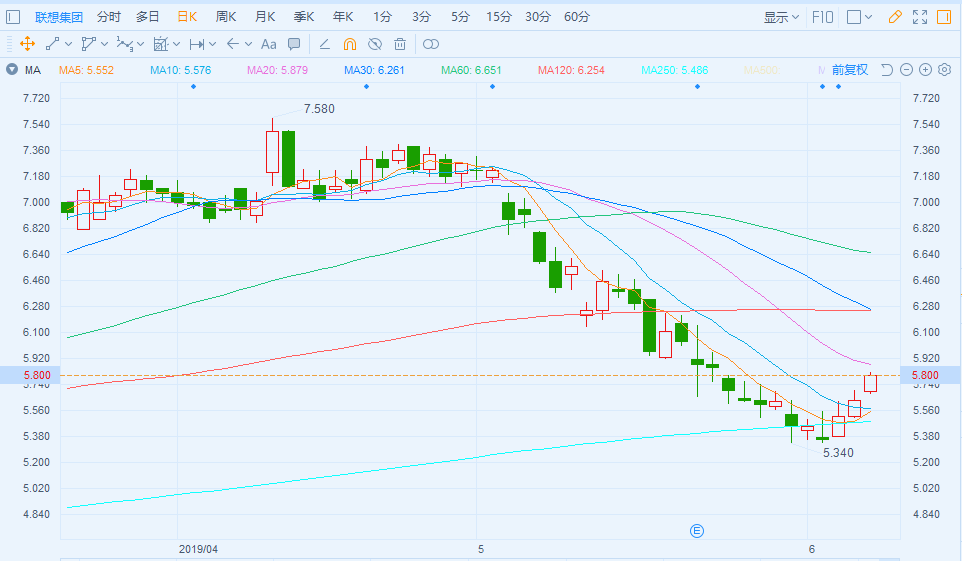Toggle hide drawings eye icon
Viewport: 962px width, 561px height.
pos(375,44)
